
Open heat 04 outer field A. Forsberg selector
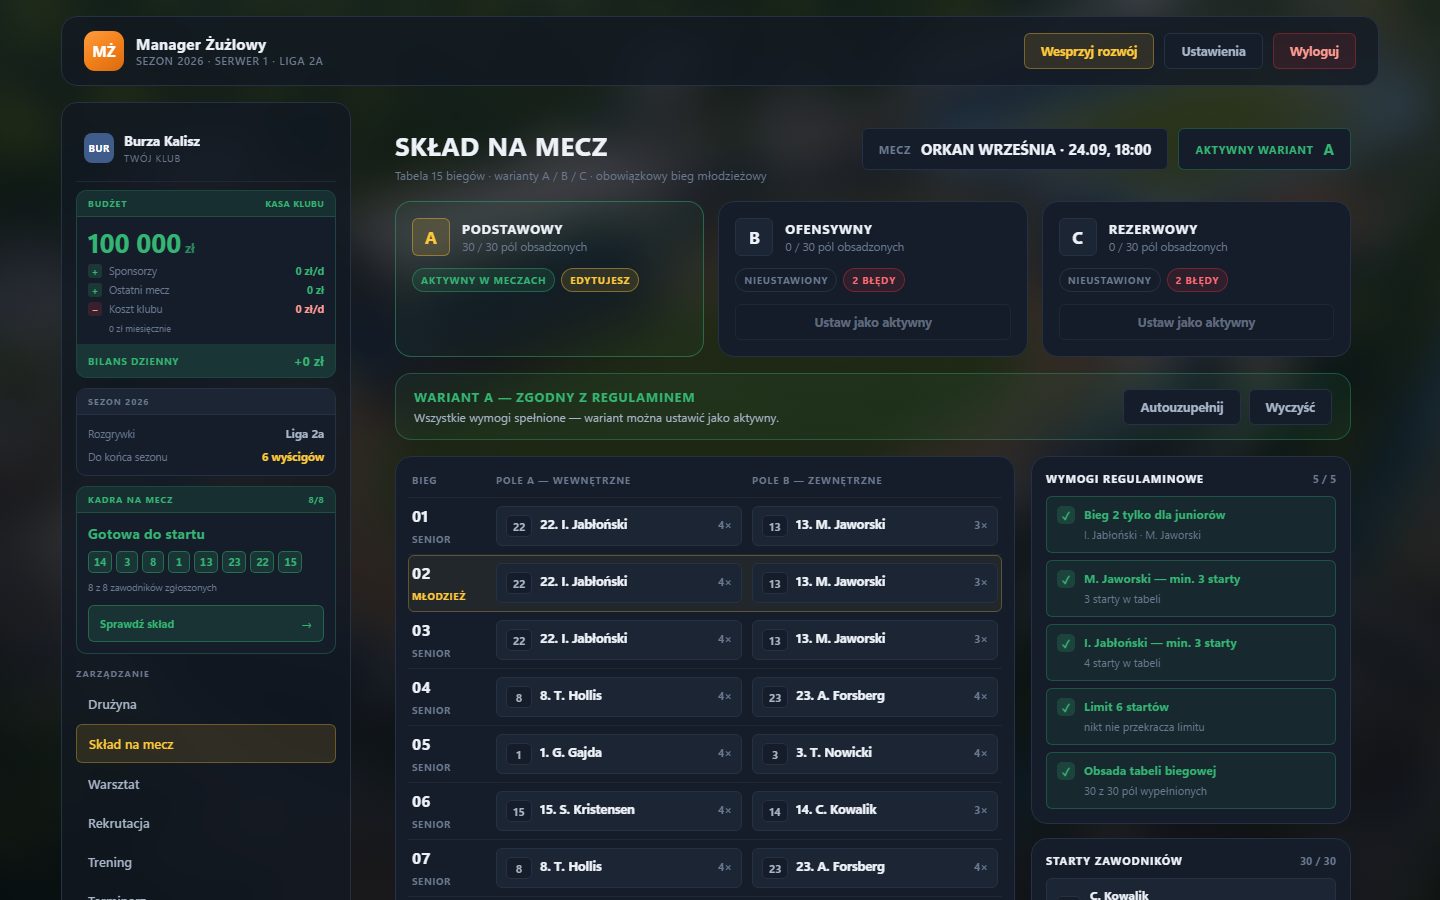click(x=875, y=696)
